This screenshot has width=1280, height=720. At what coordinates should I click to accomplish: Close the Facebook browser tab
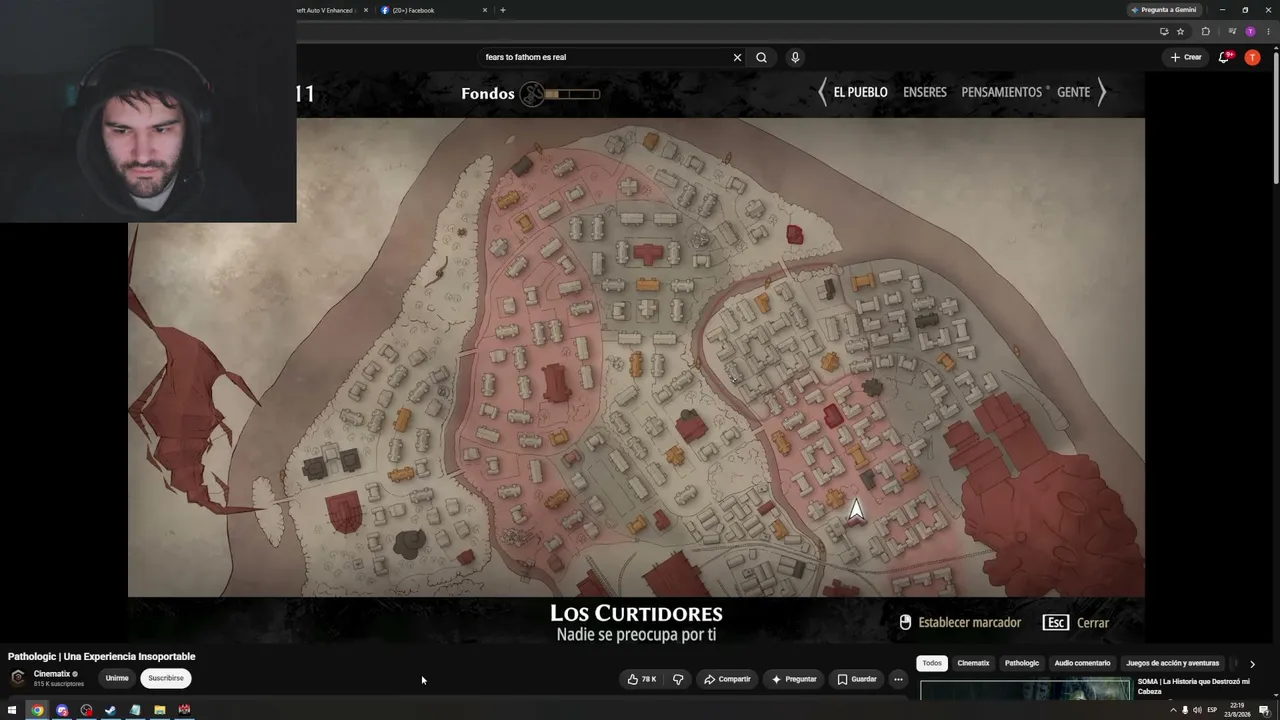pyautogui.click(x=485, y=10)
